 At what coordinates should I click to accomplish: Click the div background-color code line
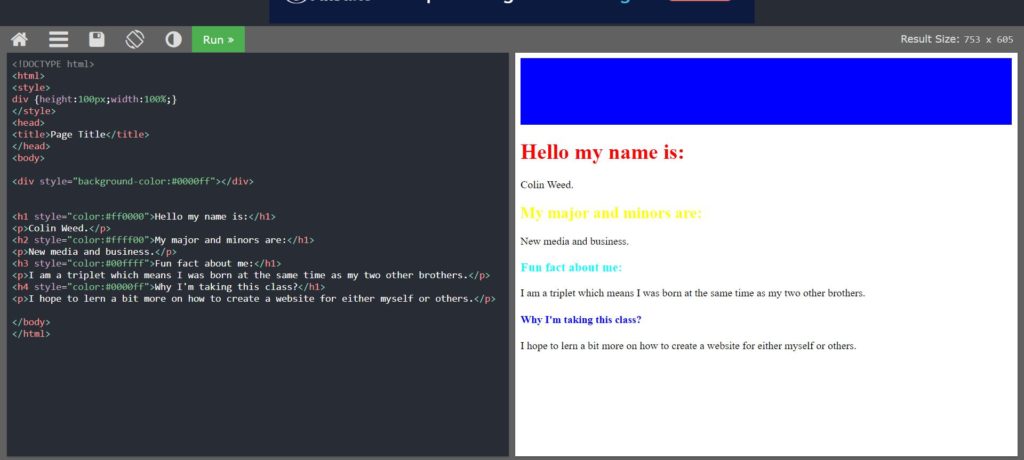(132, 181)
